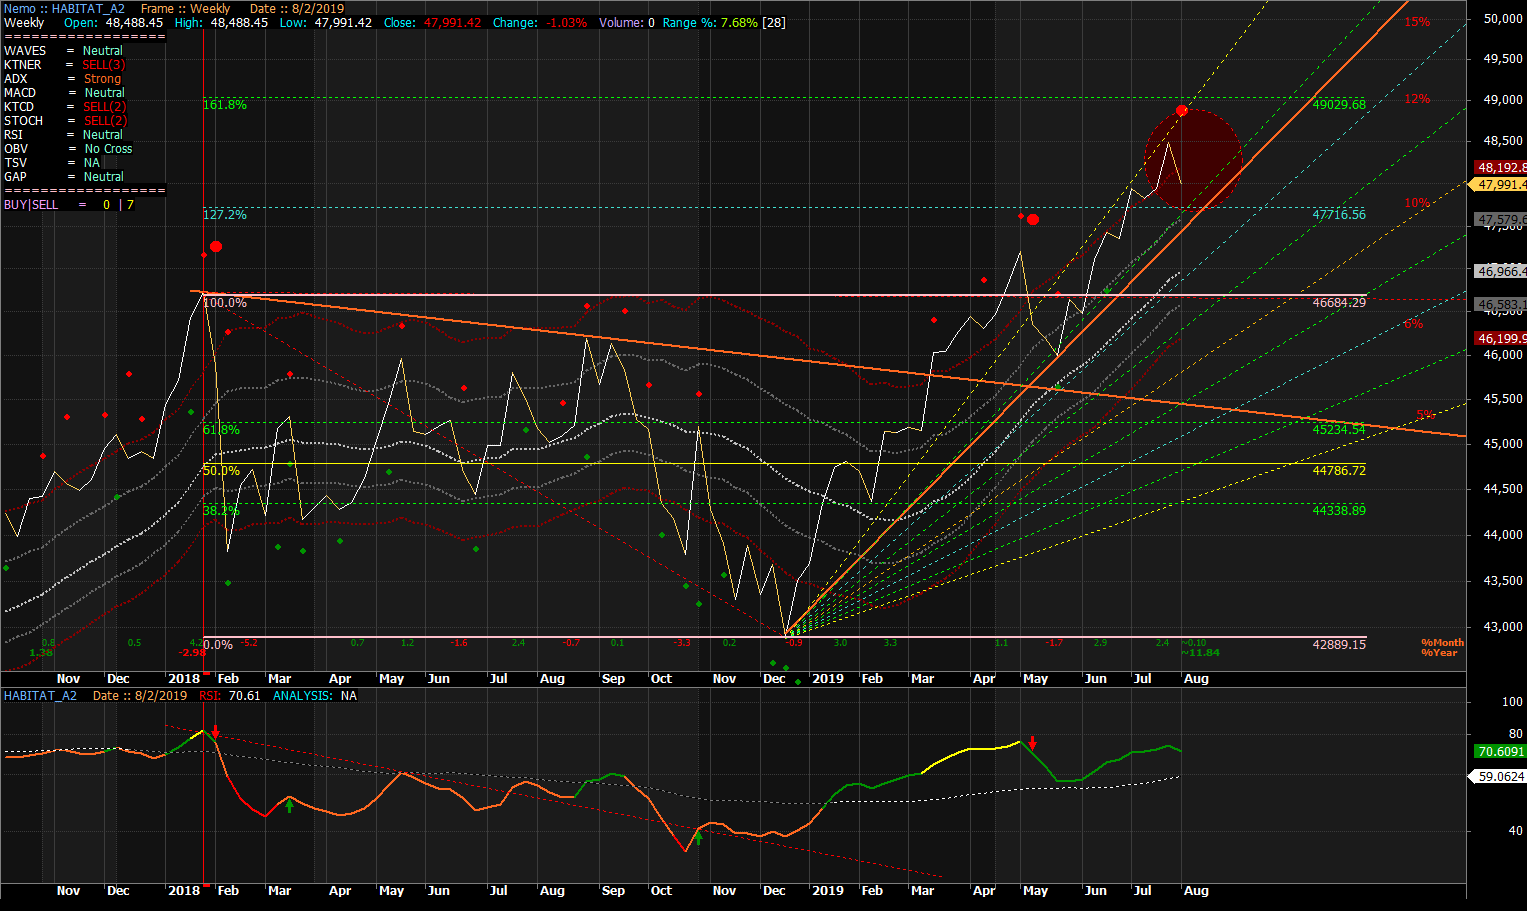Click the red down arrow at May 2019 in the RSI panel

coord(1033,744)
